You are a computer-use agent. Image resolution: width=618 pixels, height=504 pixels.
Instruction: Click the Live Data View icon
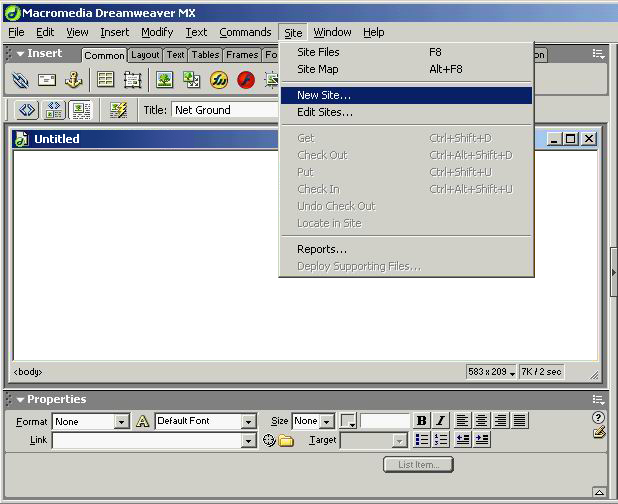[118, 110]
